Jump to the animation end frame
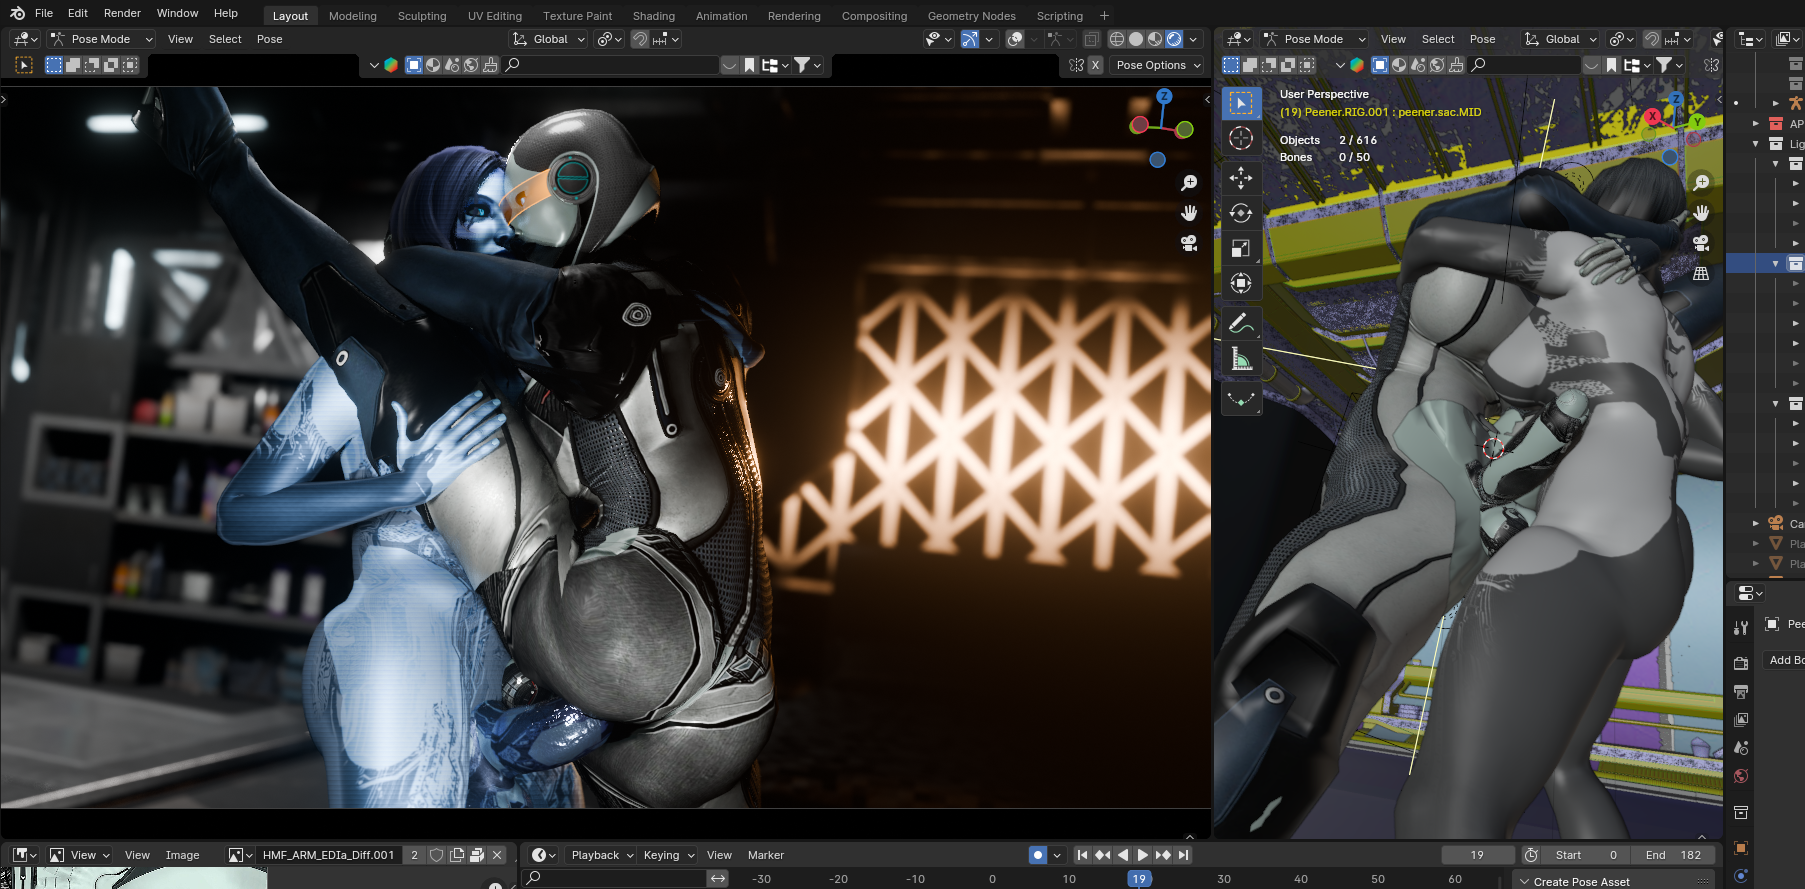This screenshot has height=889, width=1805. 1184,855
